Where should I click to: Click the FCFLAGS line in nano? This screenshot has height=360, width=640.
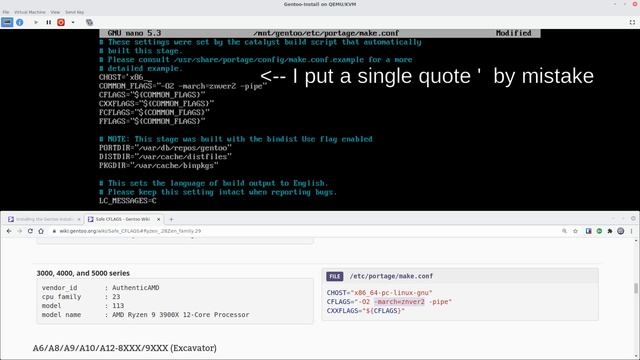(154, 113)
